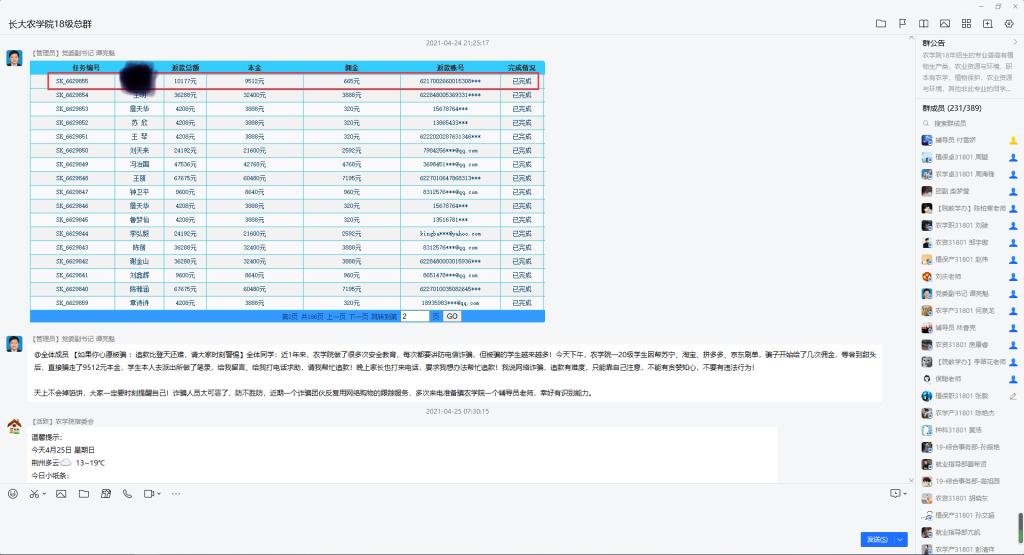Expand the screenshot tool dropdown arrow
Image resolution: width=1024 pixels, height=555 pixels.
coord(43,493)
